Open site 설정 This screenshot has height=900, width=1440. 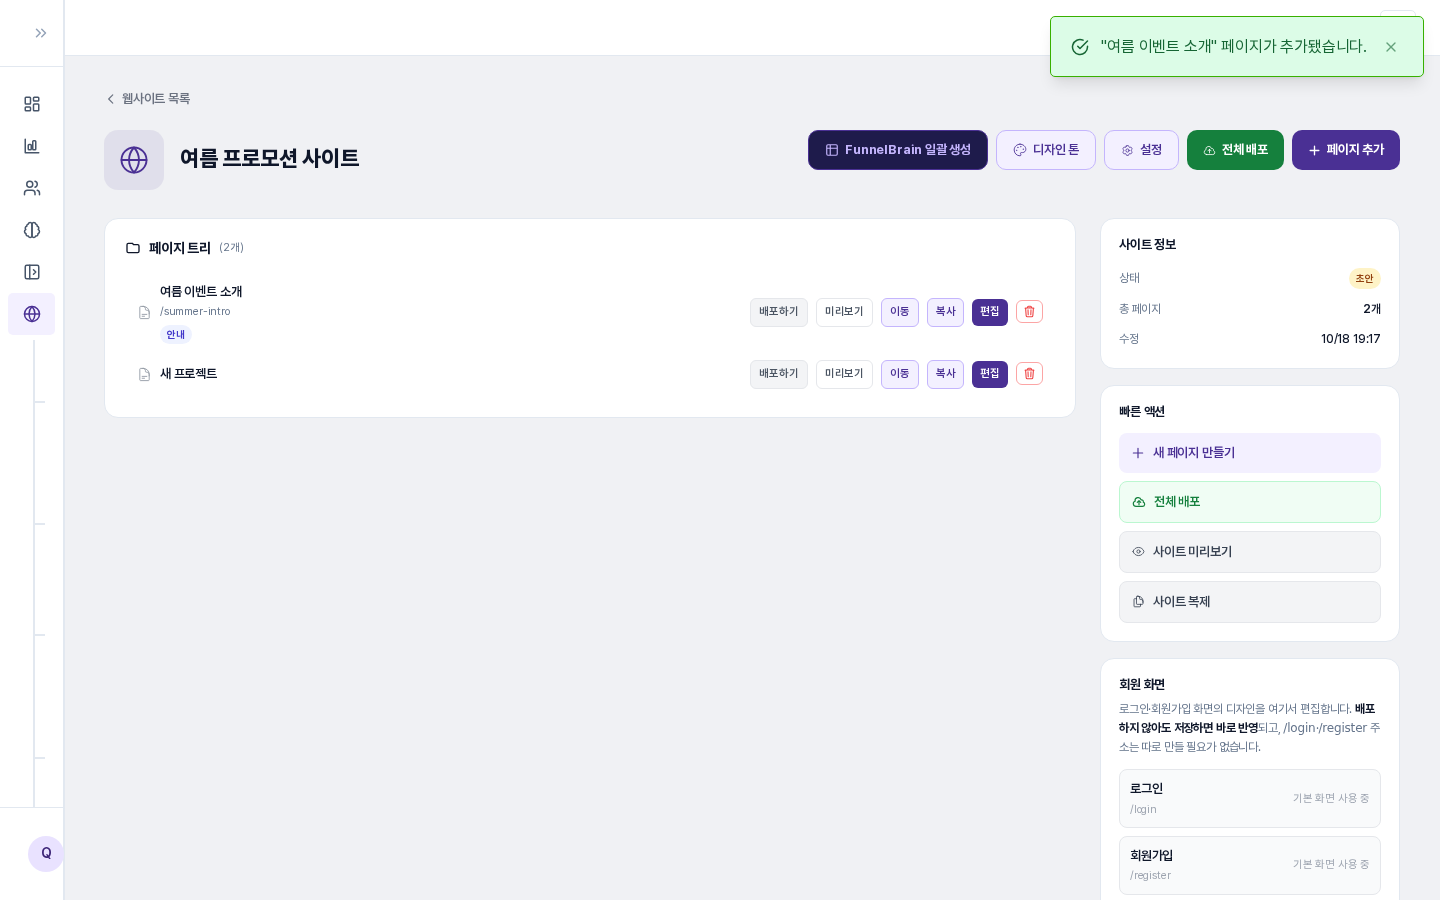click(1141, 150)
